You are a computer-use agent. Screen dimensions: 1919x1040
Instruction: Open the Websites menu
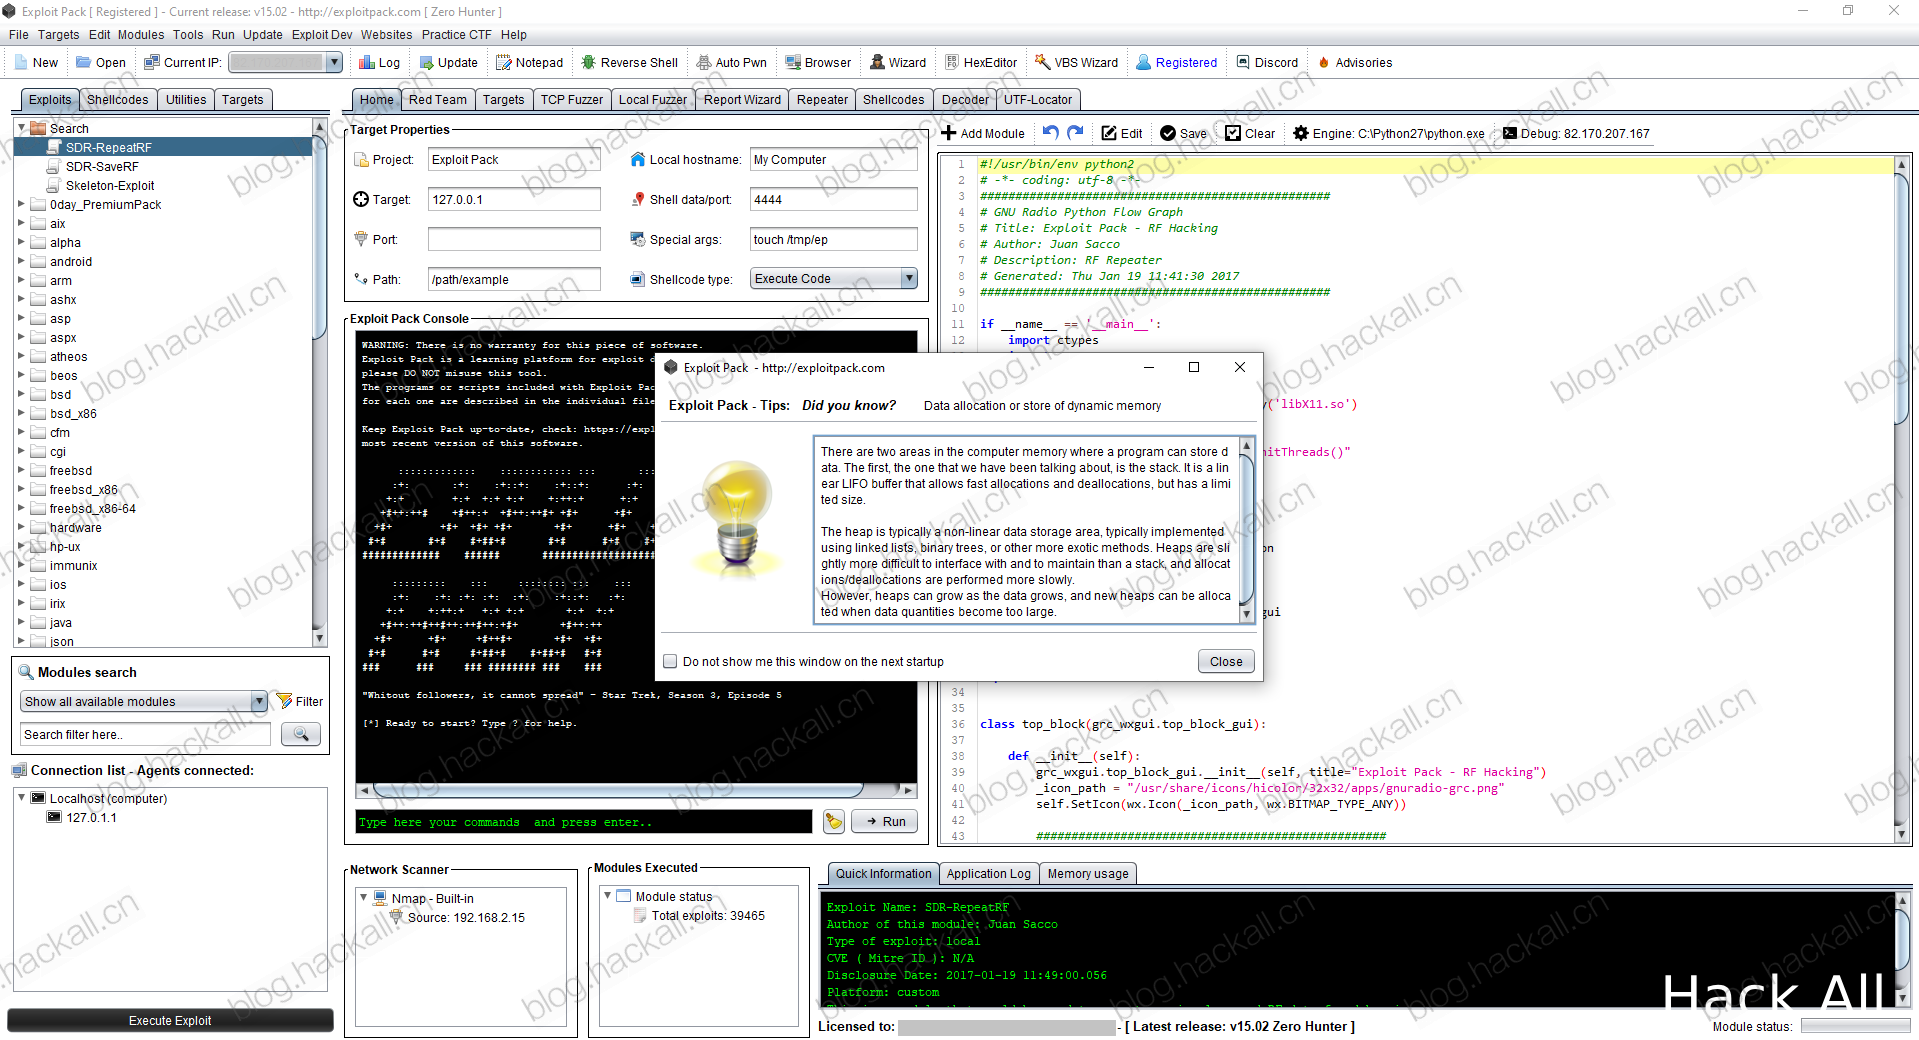pos(386,34)
